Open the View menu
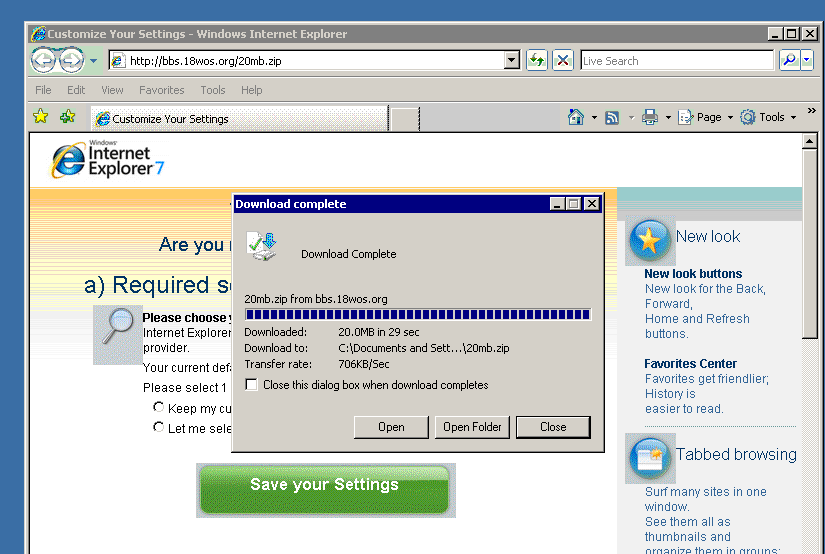 pyautogui.click(x=112, y=90)
